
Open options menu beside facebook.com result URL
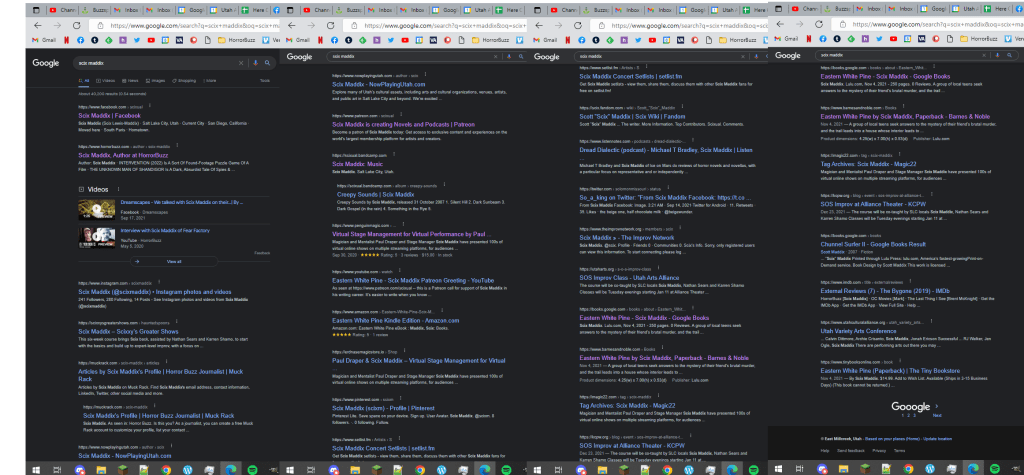point(150,106)
